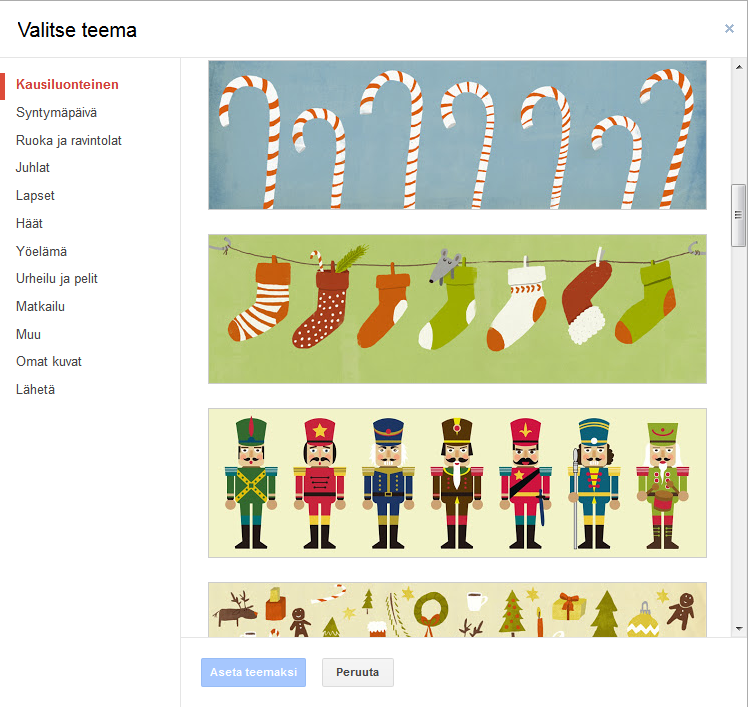Cancel with the Peruuta button
Image resolution: width=748 pixels, height=707 pixels.
pos(358,672)
